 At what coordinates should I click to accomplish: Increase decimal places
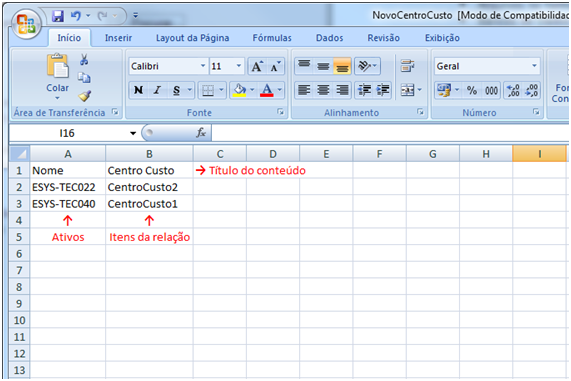coord(513,90)
